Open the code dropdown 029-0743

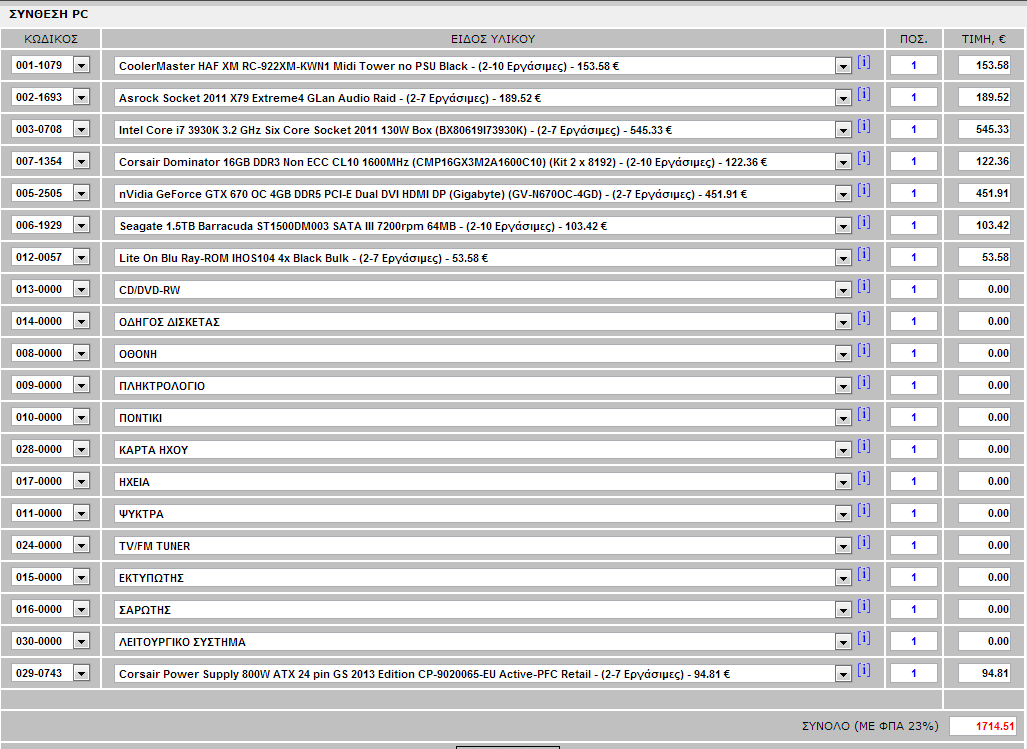coord(81,673)
